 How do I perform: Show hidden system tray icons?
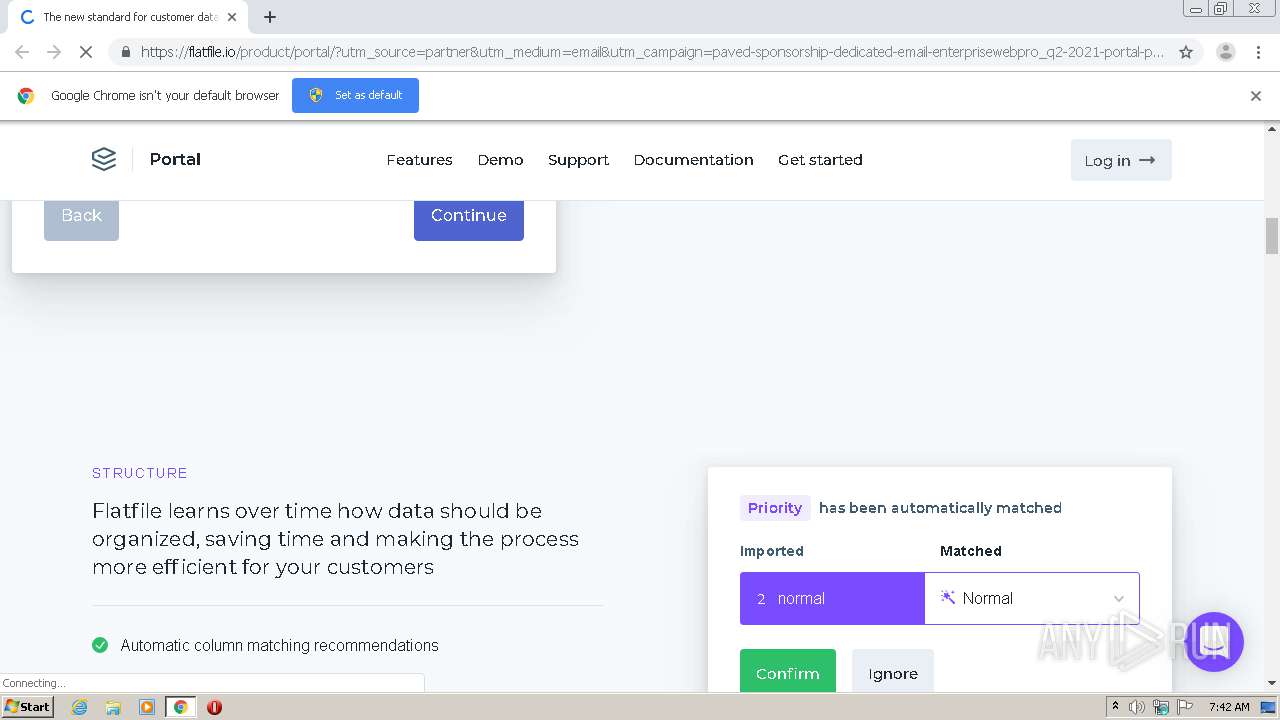(1115, 707)
